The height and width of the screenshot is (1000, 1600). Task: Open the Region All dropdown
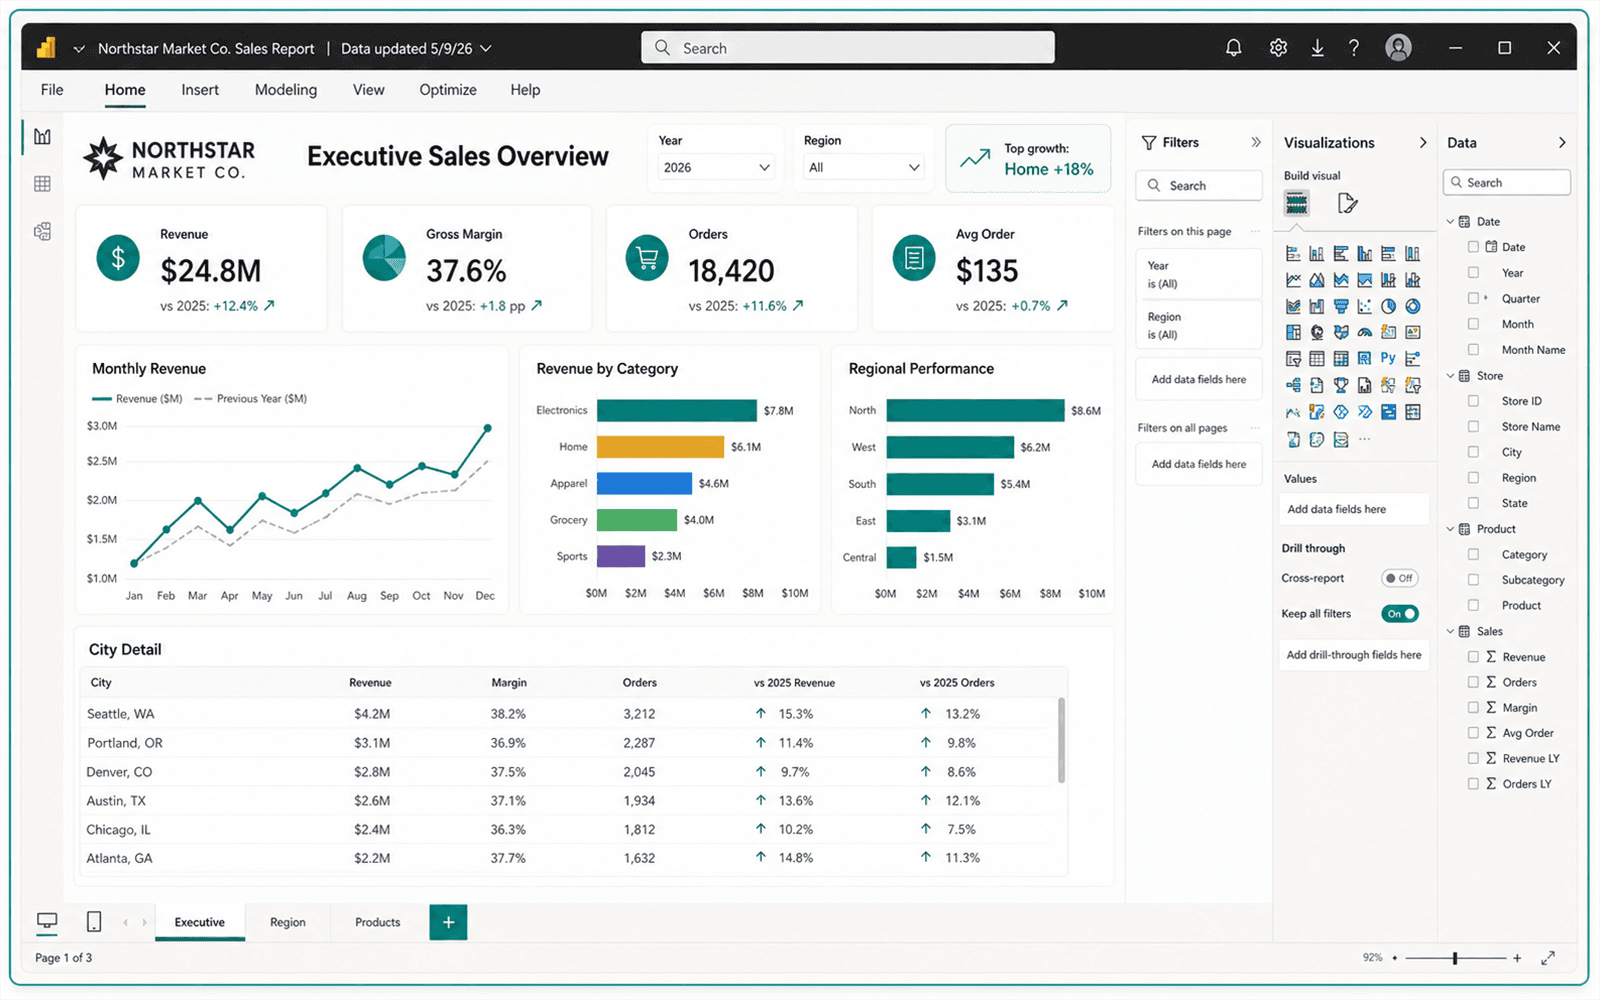coord(864,167)
